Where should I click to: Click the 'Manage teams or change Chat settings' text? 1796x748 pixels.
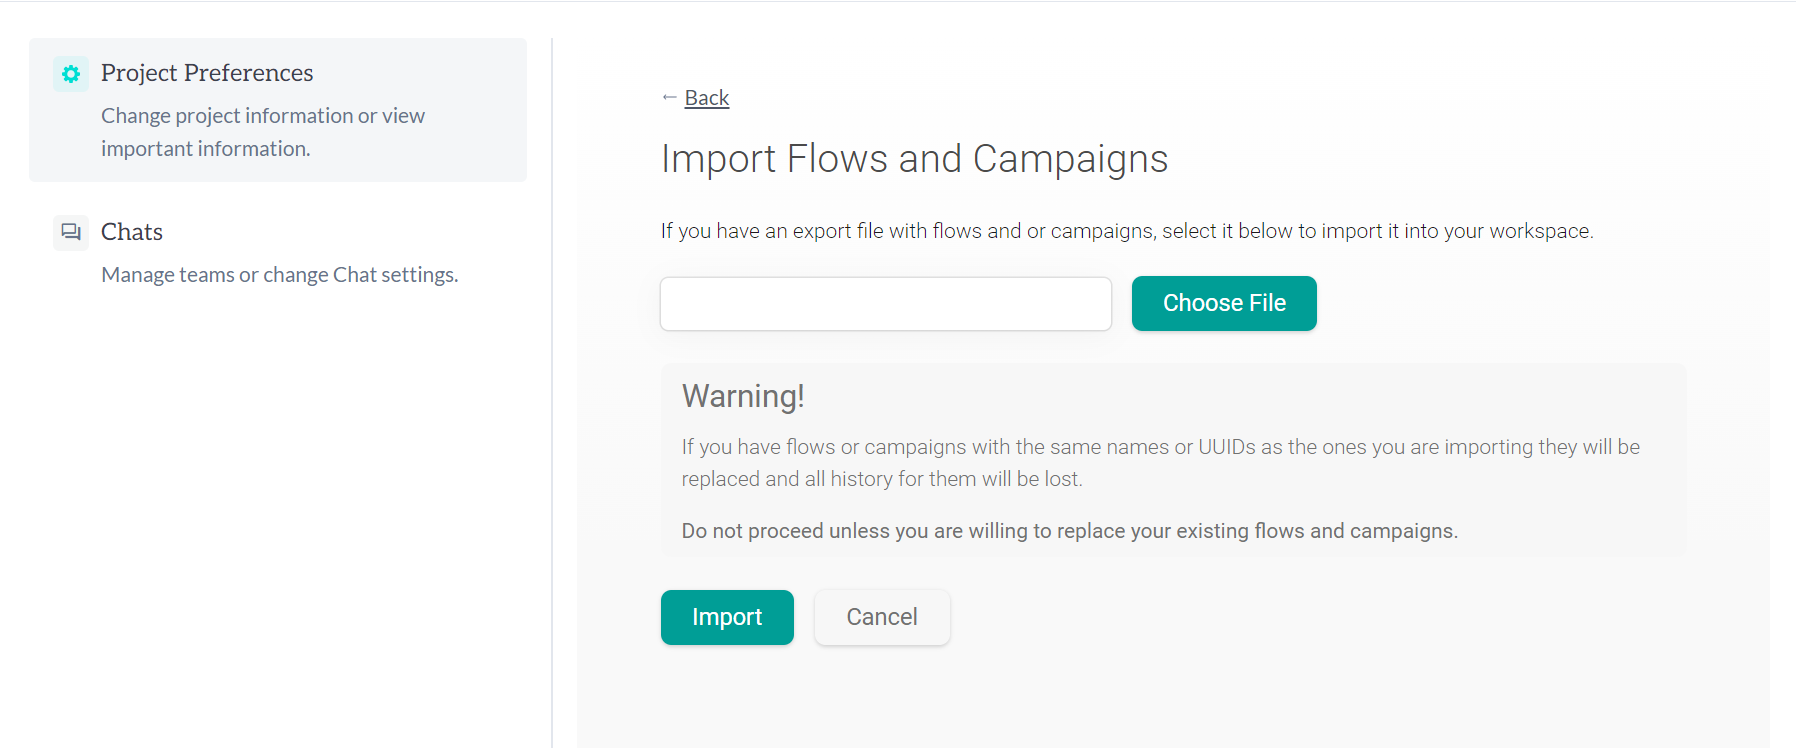click(x=279, y=275)
